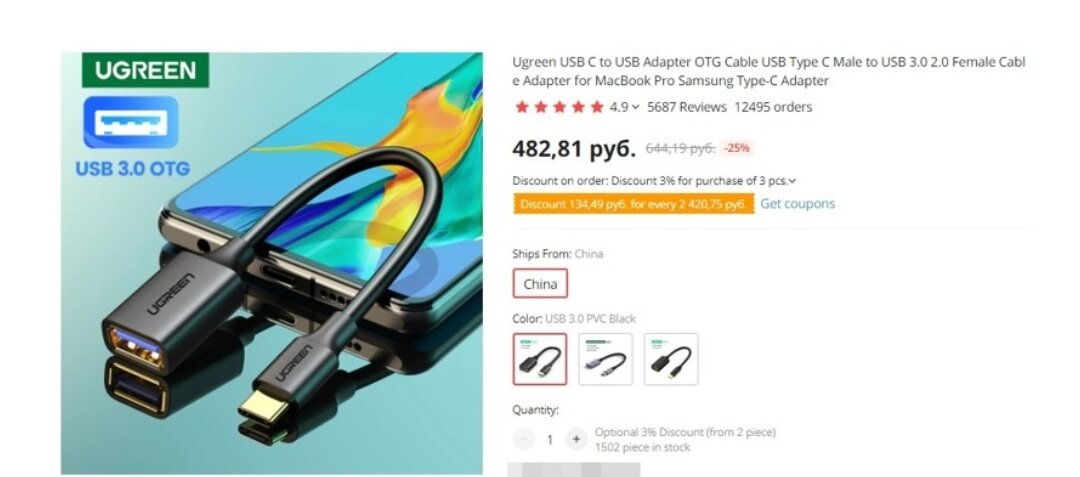Open the main product image
The height and width of the screenshot is (477, 1080).
pos(272,263)
